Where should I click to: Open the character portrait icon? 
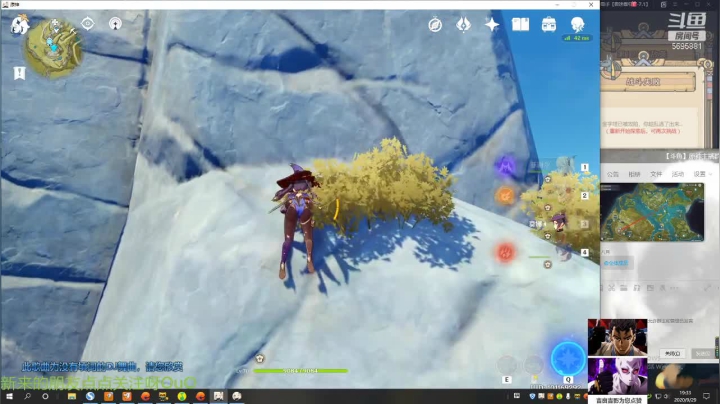point(577,24)
